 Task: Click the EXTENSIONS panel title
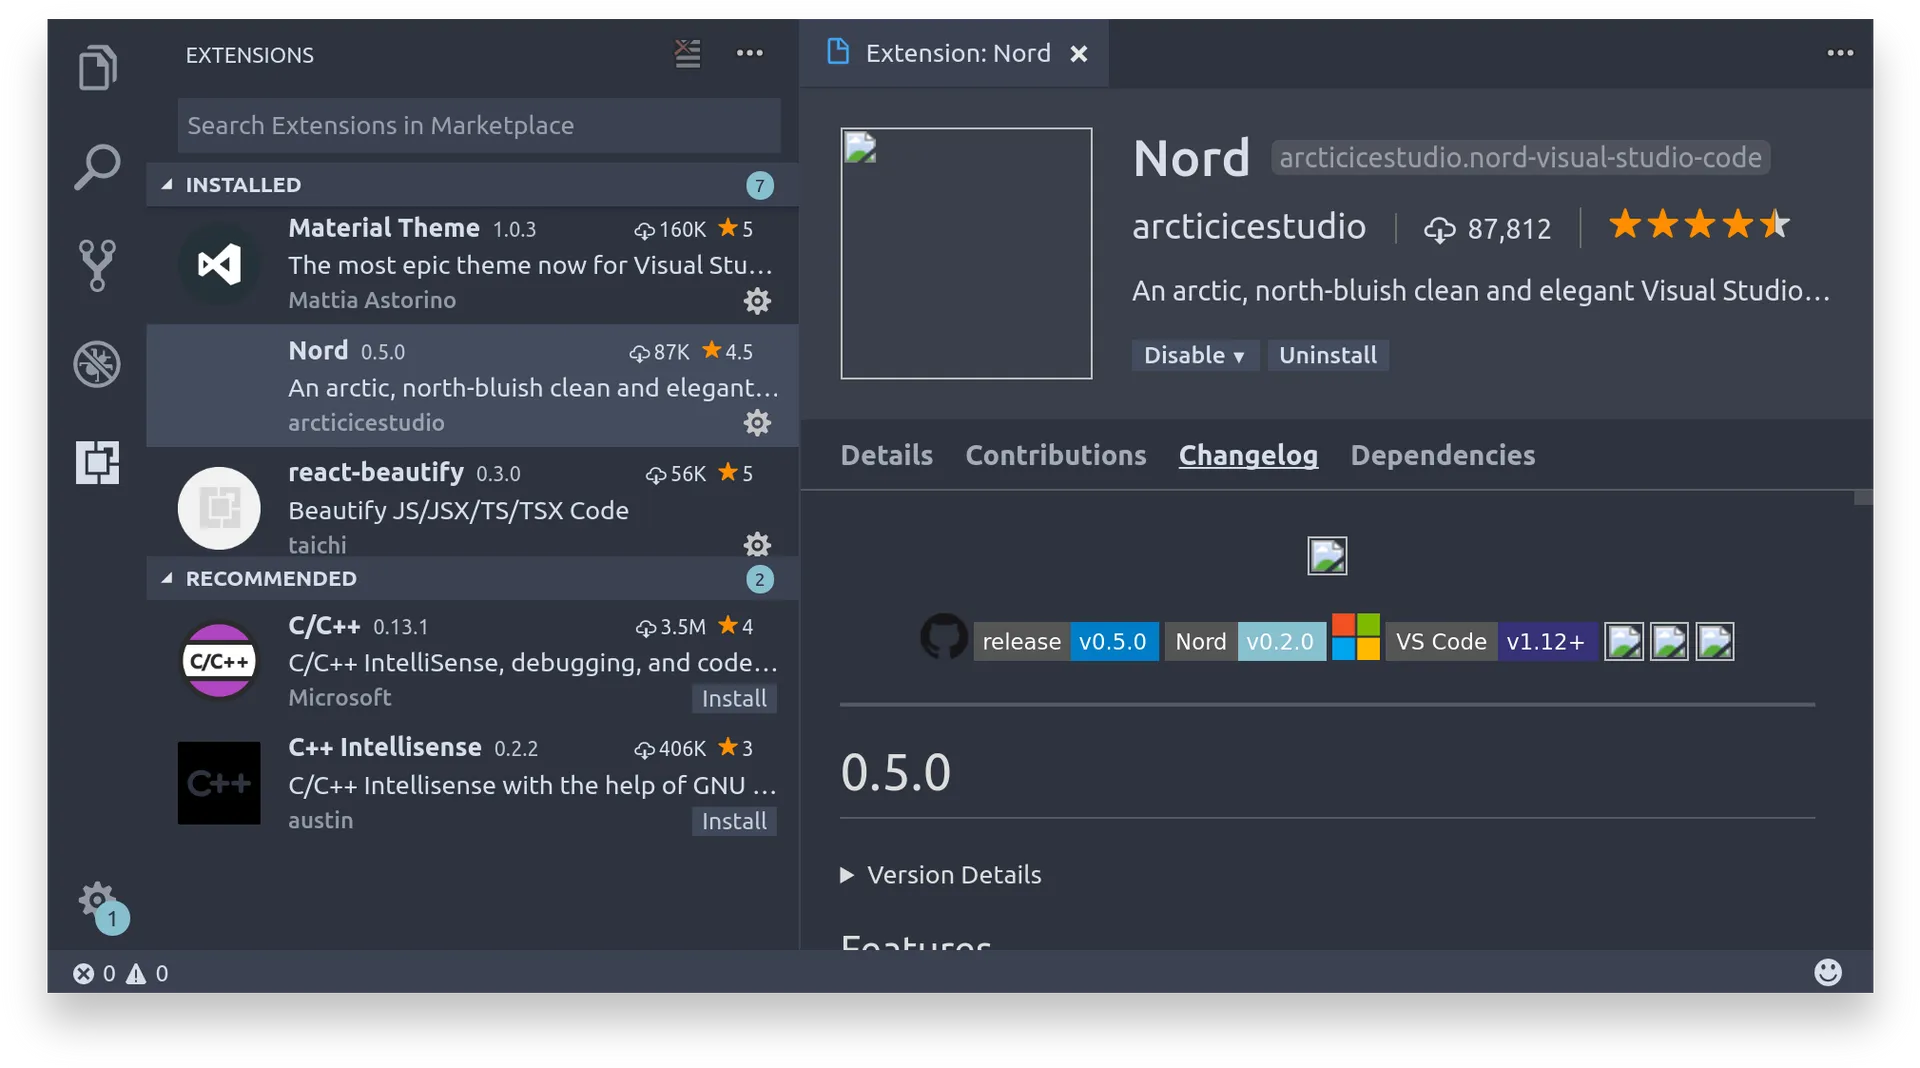pos(249,55)
